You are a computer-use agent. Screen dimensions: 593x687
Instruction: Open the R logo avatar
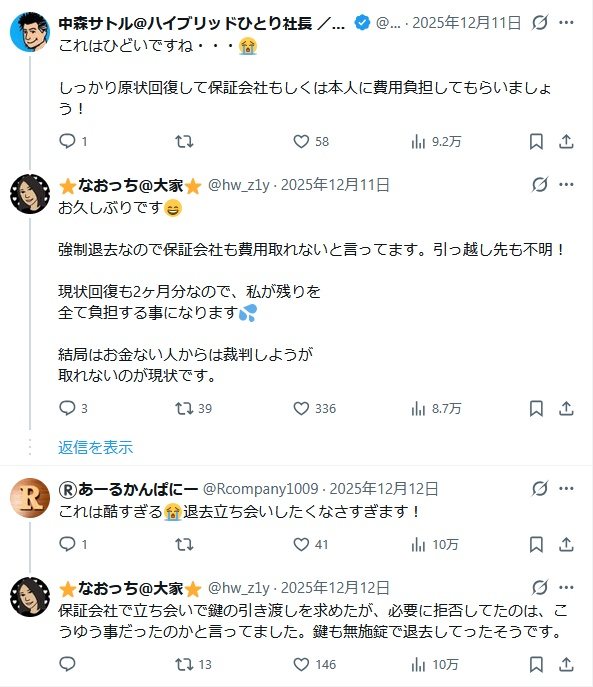coord(30,498)
